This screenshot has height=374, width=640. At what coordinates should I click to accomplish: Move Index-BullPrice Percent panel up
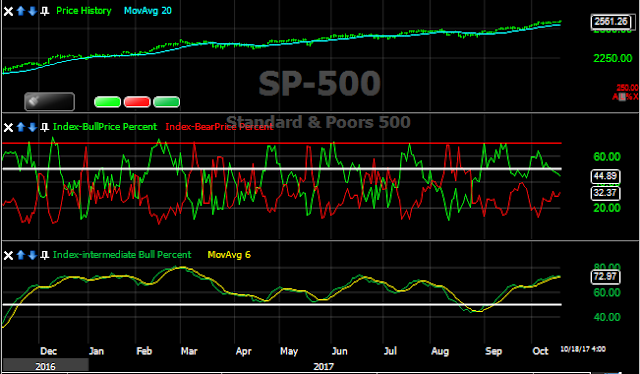(x=21, y=127)
